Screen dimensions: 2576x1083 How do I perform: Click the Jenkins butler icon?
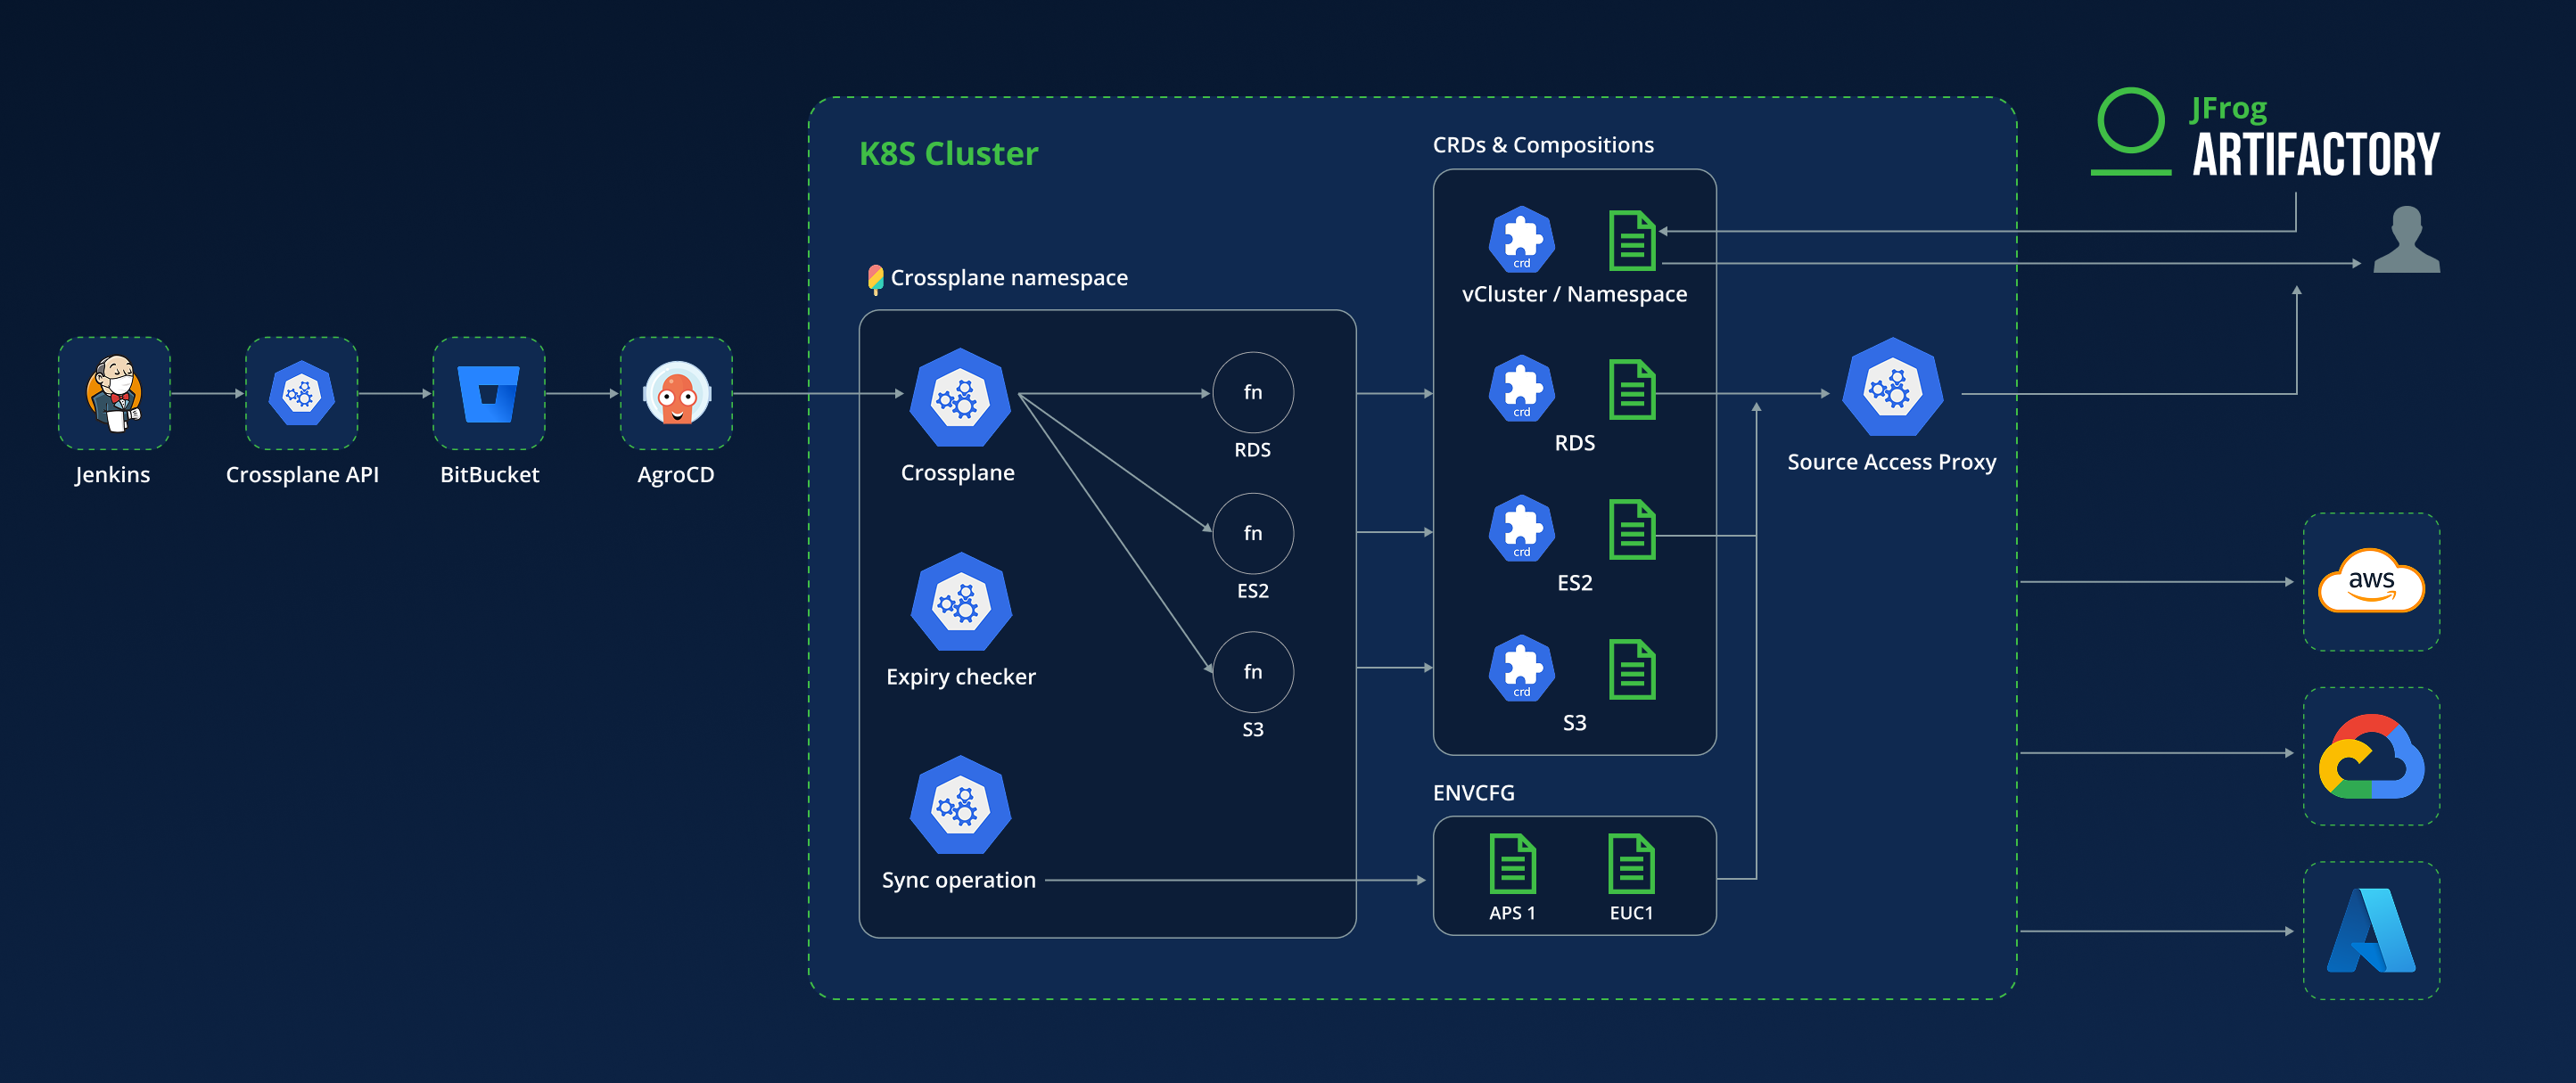pyautogui.click(x=114, y=393)
